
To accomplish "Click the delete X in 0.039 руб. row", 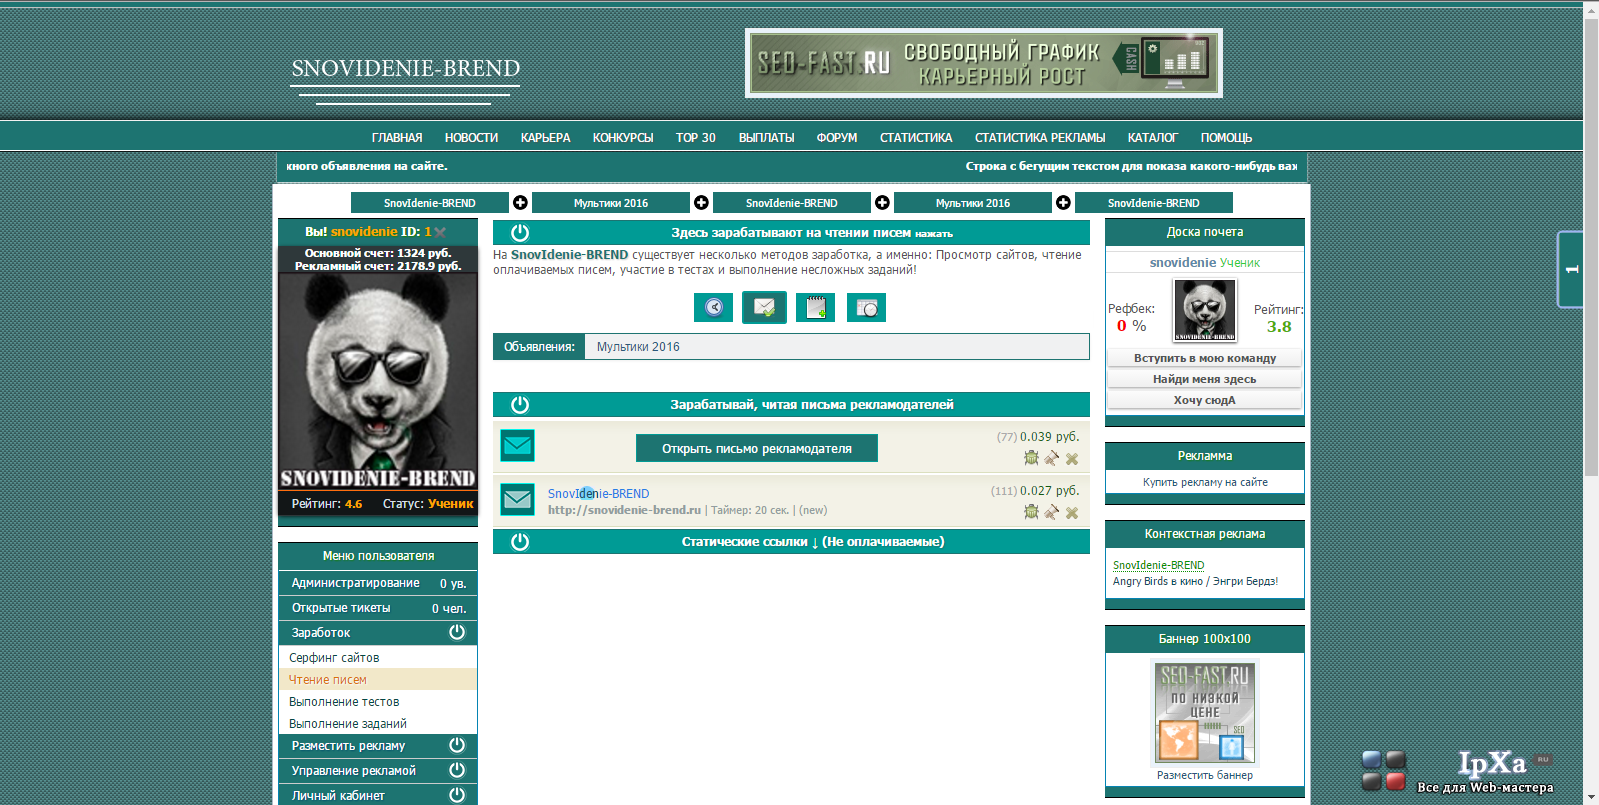I will [1072, 459].
